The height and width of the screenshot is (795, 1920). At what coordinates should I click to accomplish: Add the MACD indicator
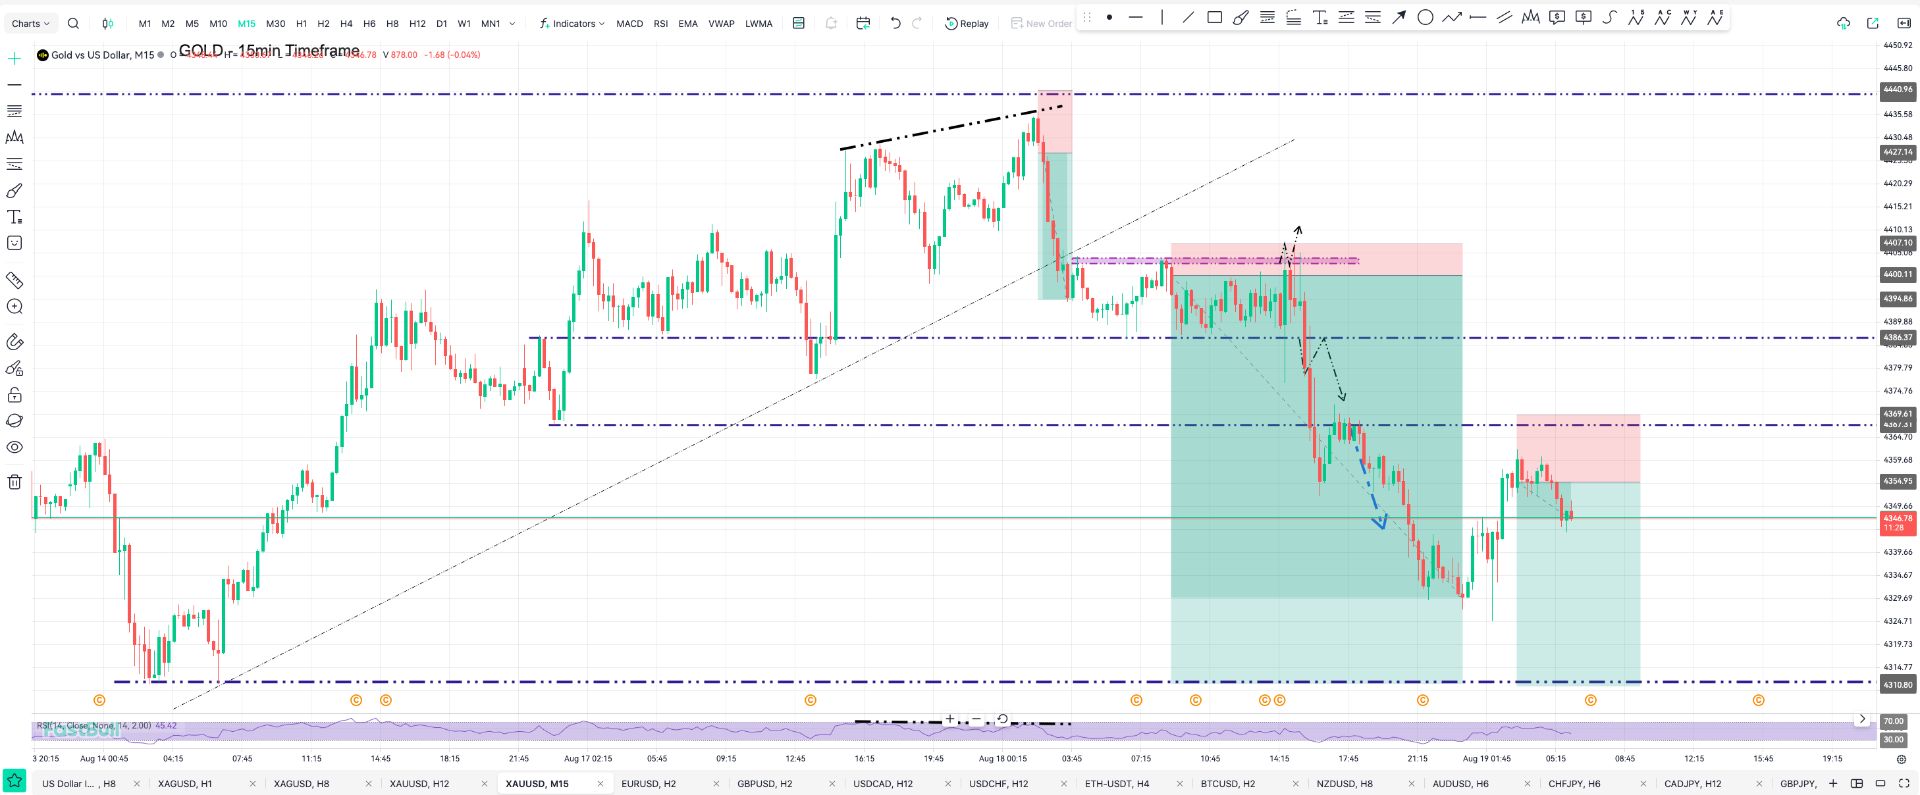point(629,23)
